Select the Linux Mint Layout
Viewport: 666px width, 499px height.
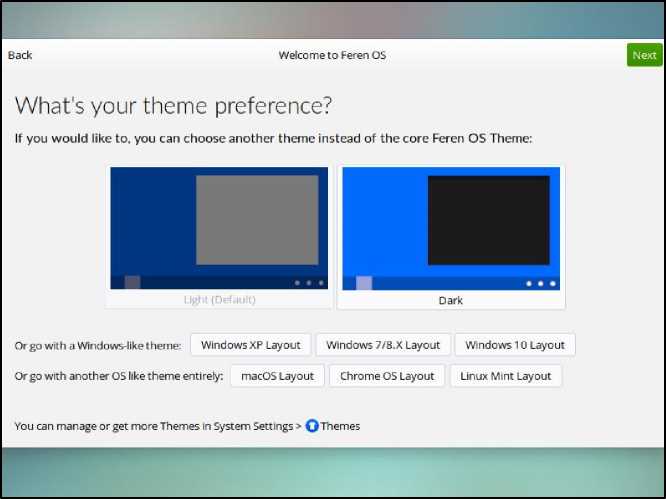click(x=505, y=376)
